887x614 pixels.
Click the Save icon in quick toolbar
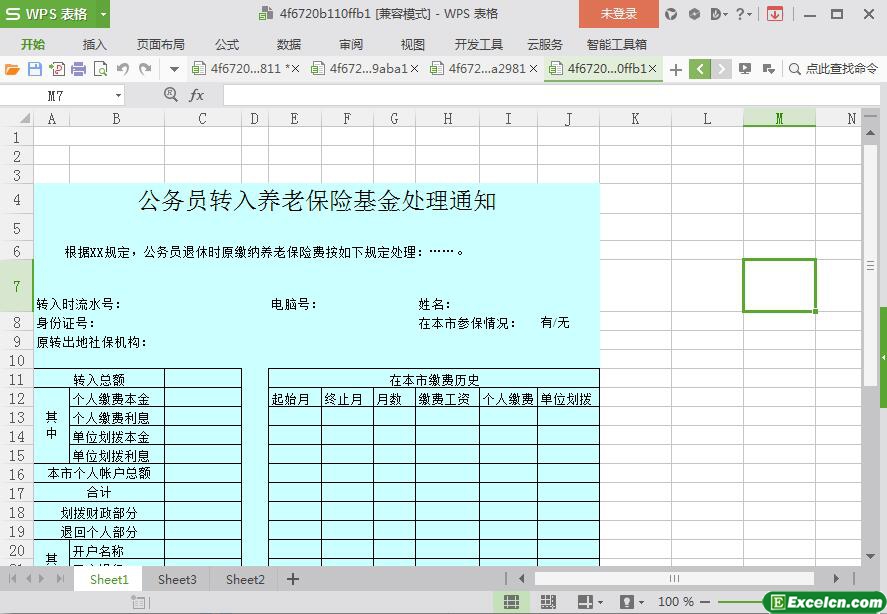coord(34,69)
